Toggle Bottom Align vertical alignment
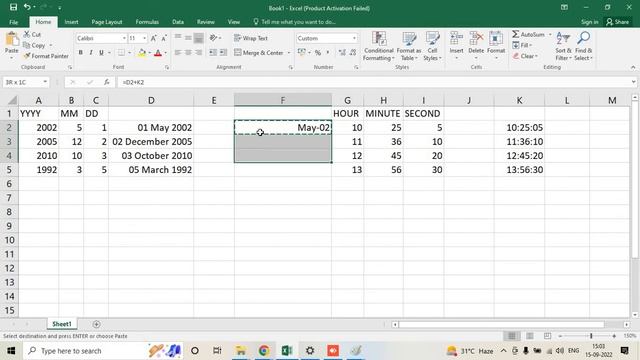This screenshot has height=360, width=640. coord(198,38)
